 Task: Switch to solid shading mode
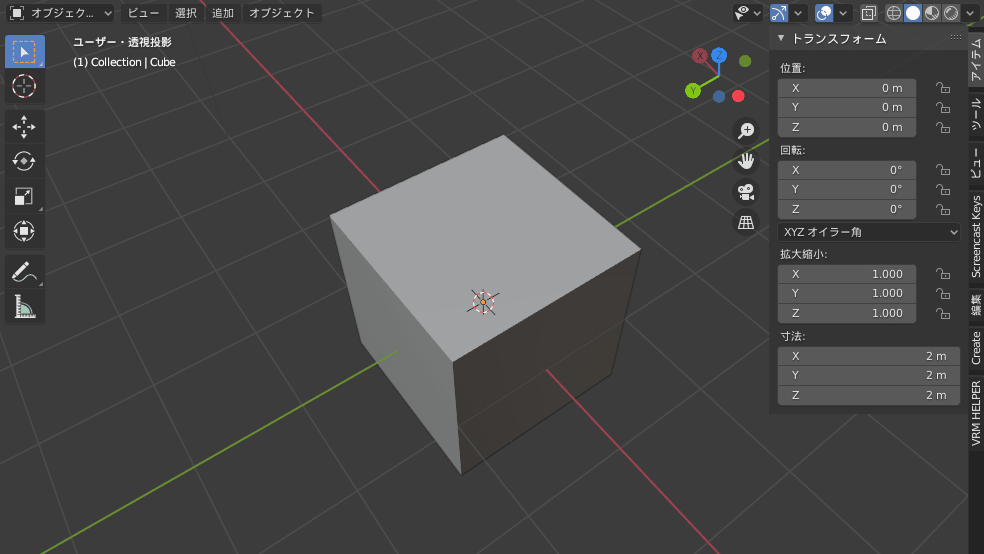[913, 13]
